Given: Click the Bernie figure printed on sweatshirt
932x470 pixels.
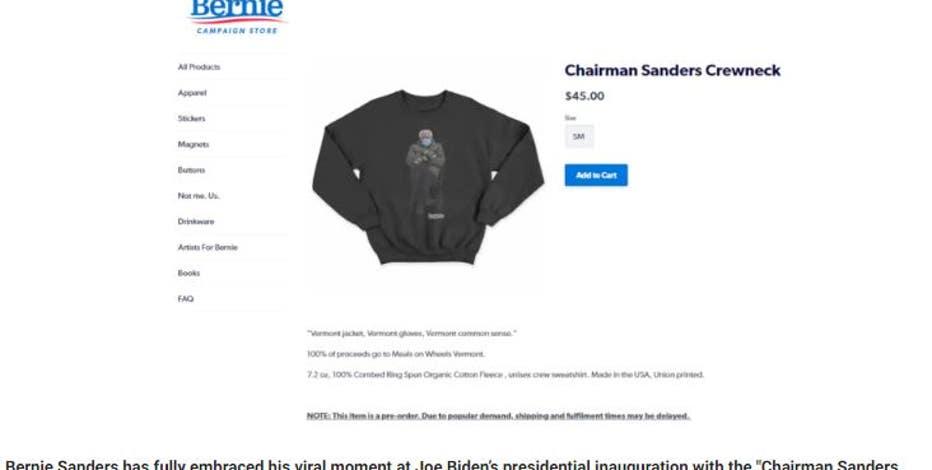Looking at the screenshot, I should pyautogui.click(x=426, y=171).
